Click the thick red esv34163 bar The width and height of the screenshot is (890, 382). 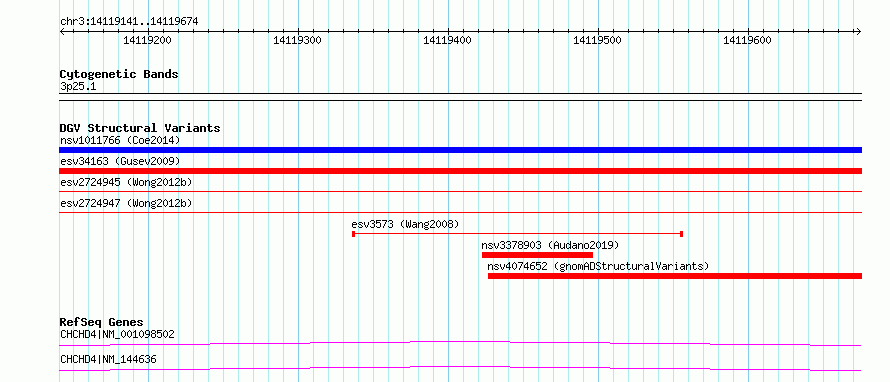[x=460, y=171]
